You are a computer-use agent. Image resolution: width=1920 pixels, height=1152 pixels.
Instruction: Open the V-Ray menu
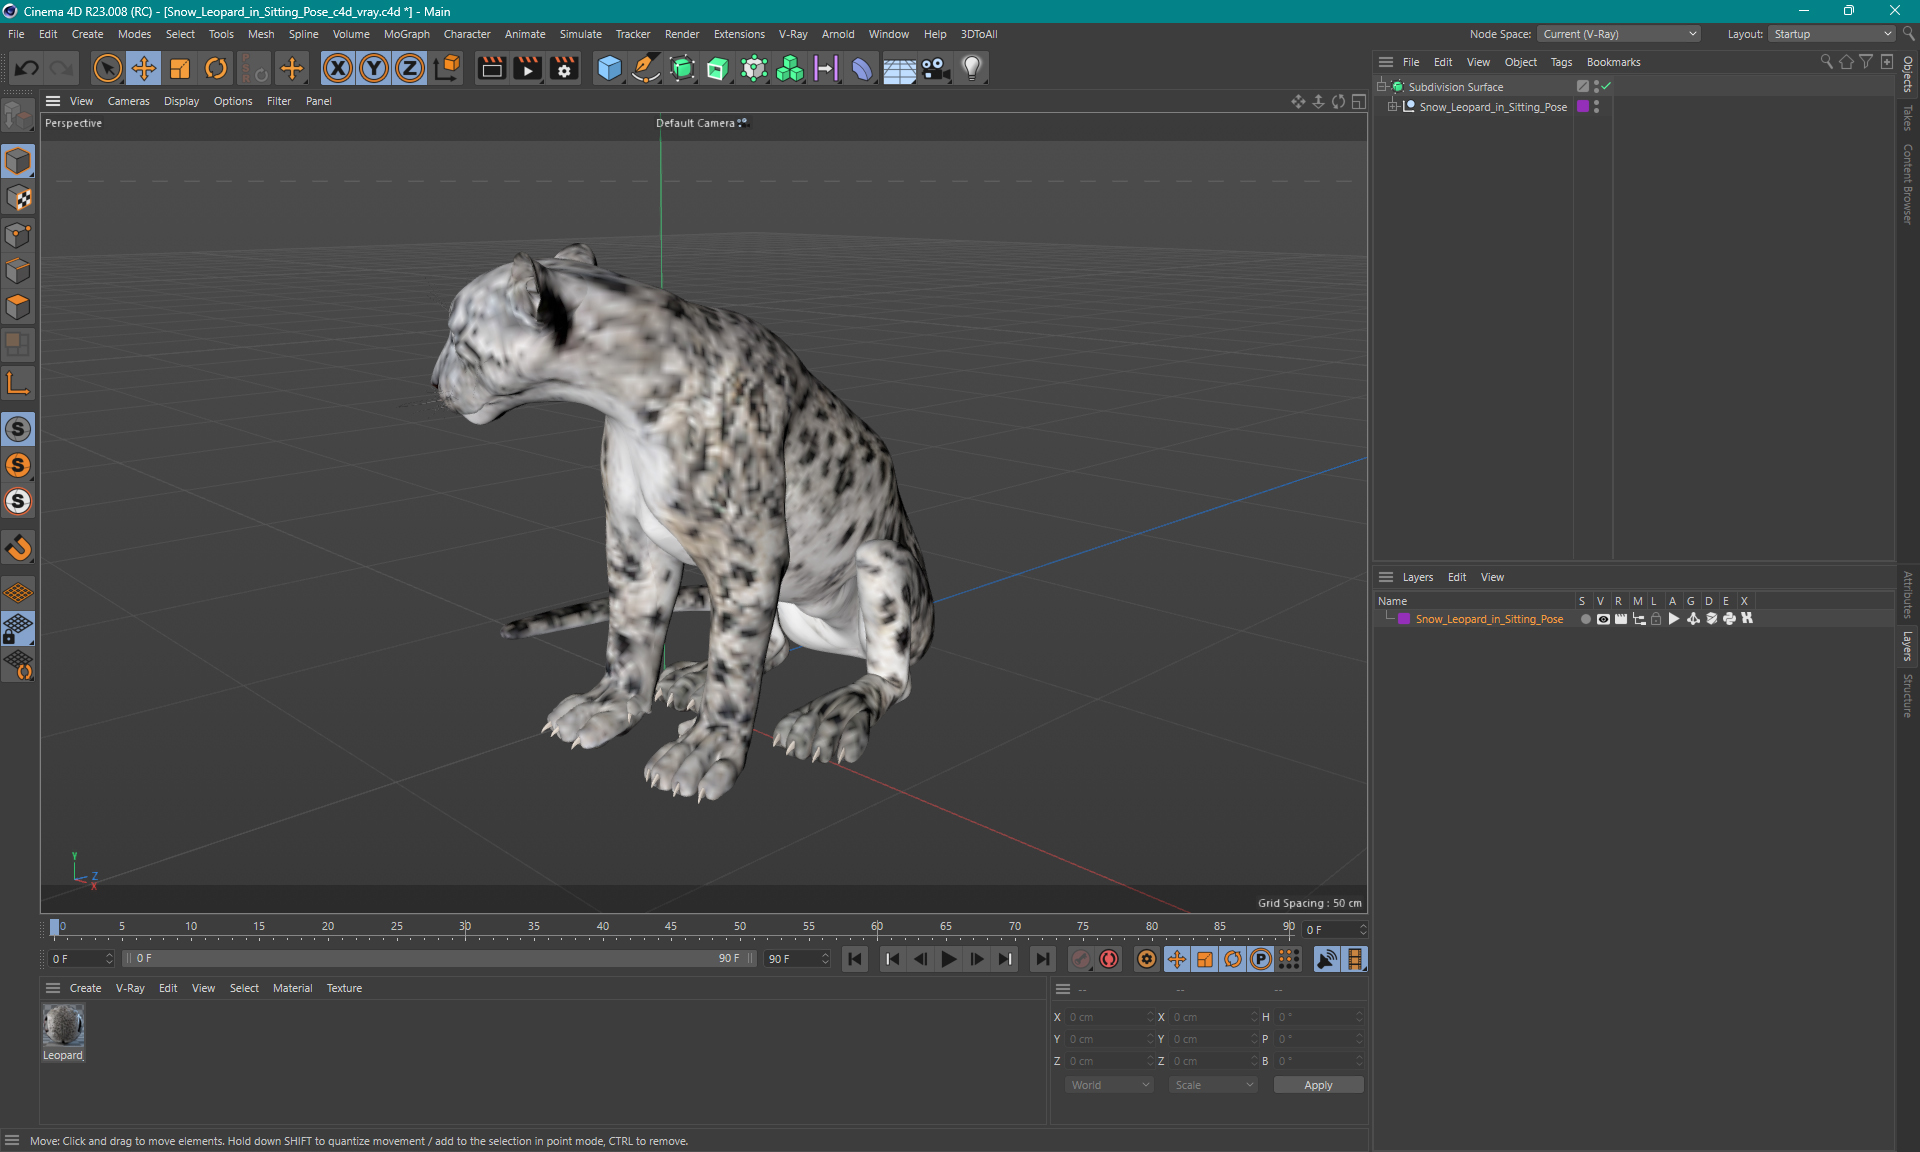pyautogui.click(x=793, y=34)
